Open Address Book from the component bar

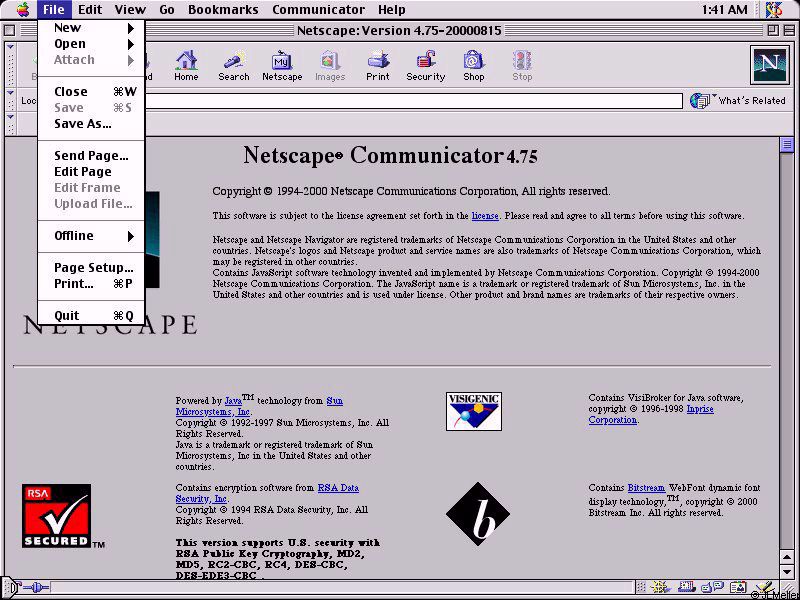(739, 588)
